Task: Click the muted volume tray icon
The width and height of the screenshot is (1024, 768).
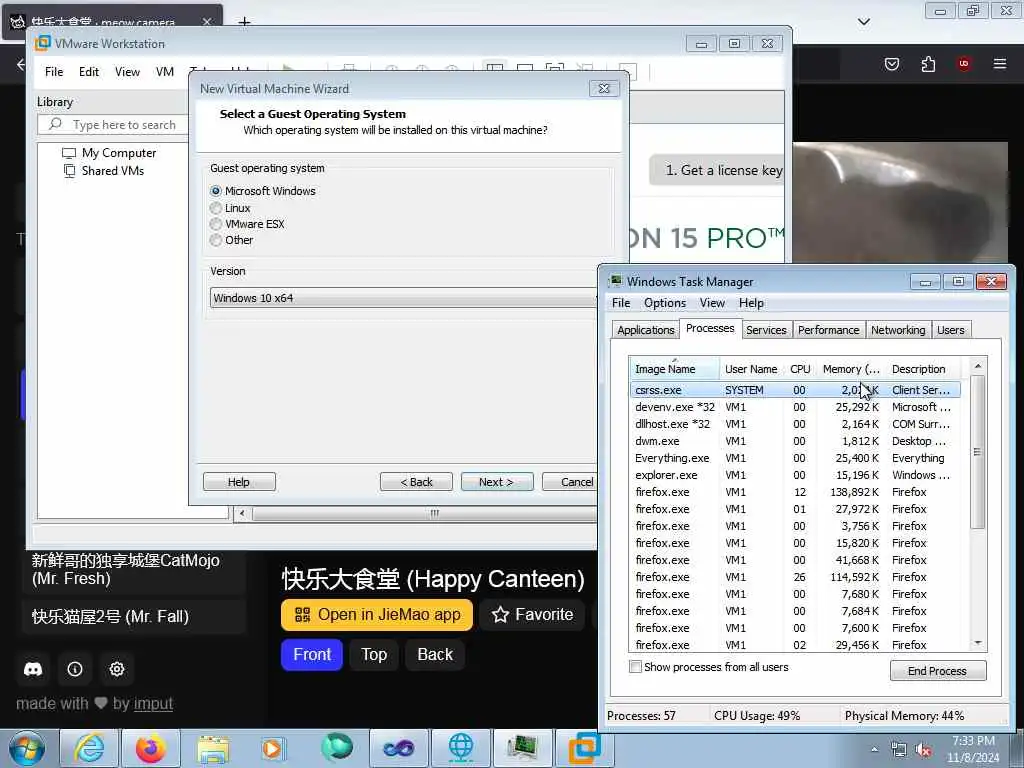Action: pos(924,750)
